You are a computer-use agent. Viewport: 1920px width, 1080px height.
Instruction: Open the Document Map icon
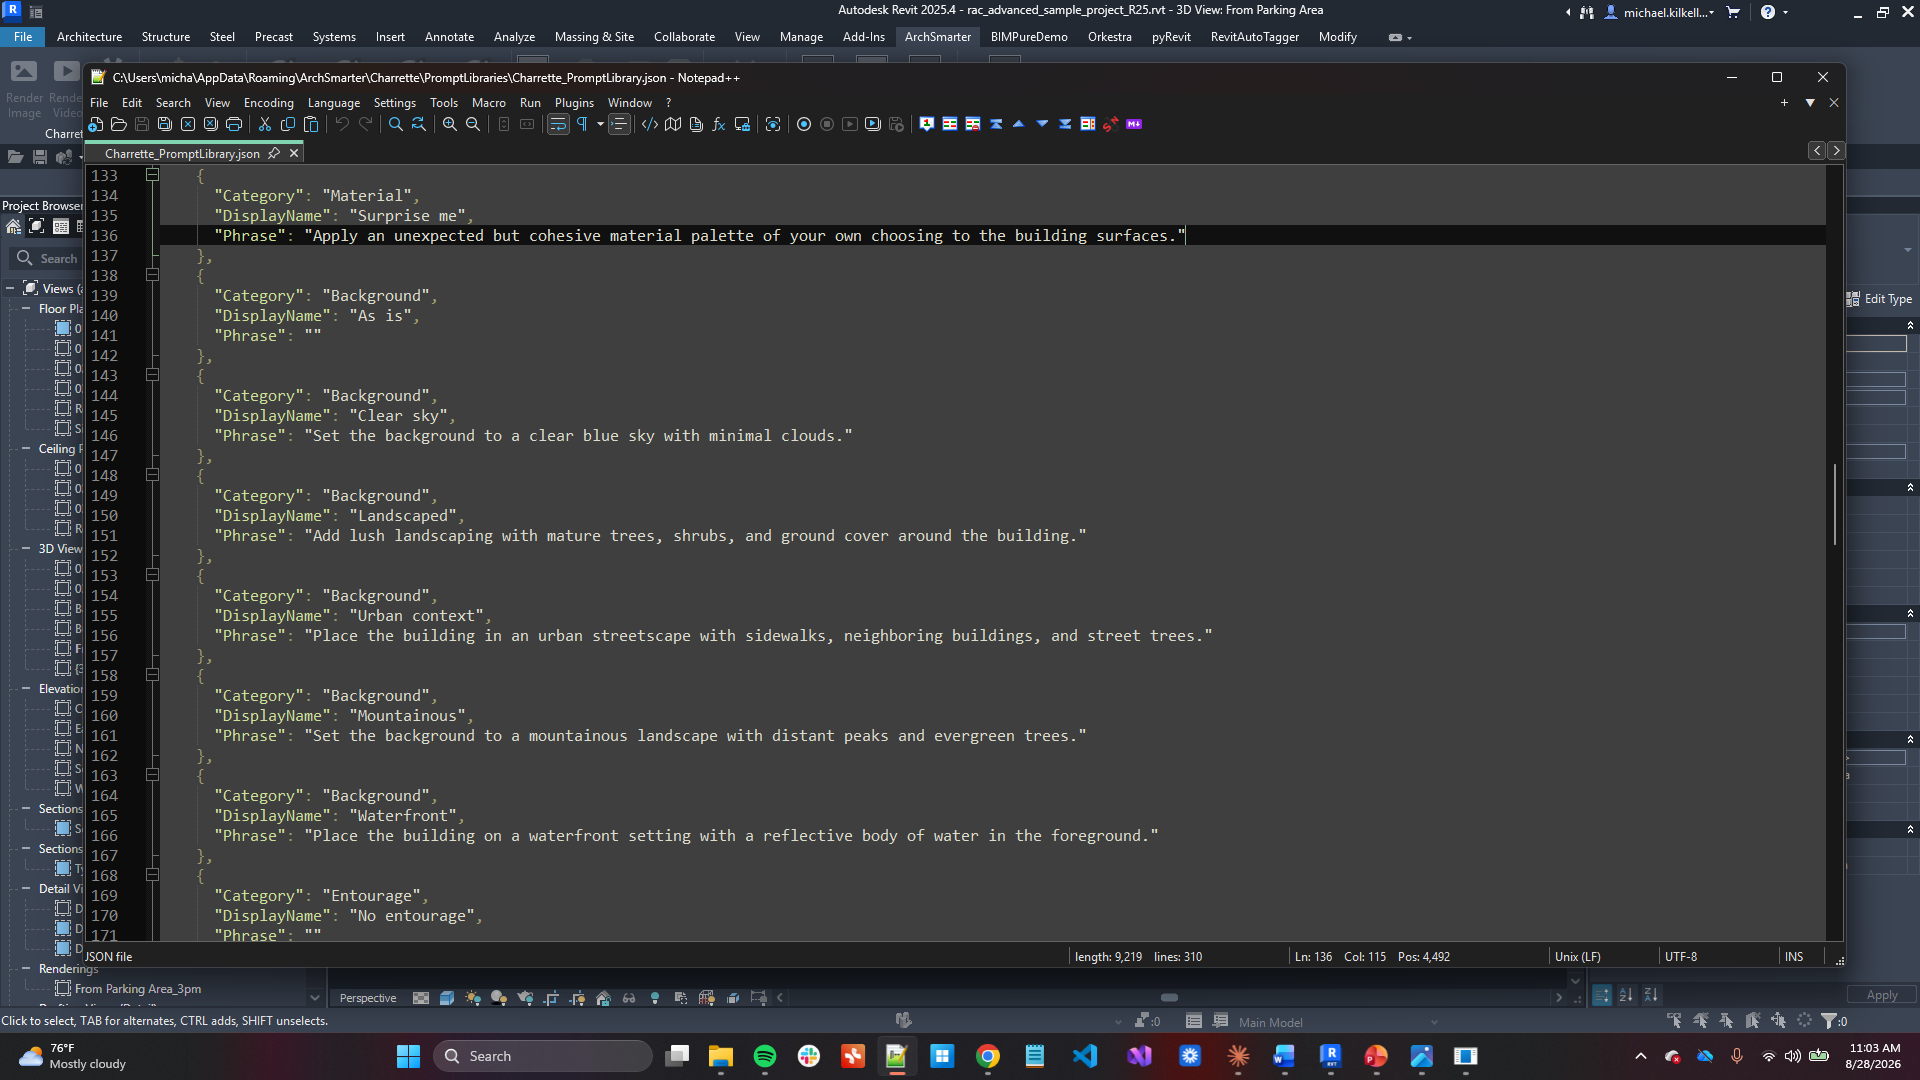(673, 124)
